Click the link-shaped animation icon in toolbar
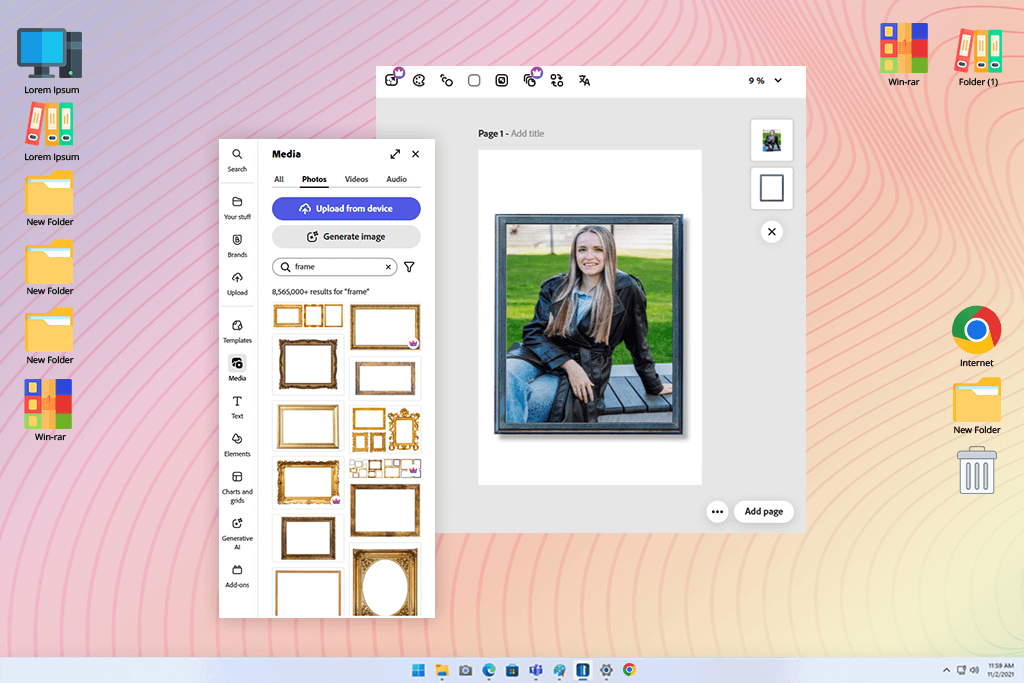Screen dimensions: 1024x683 (447, 80)
